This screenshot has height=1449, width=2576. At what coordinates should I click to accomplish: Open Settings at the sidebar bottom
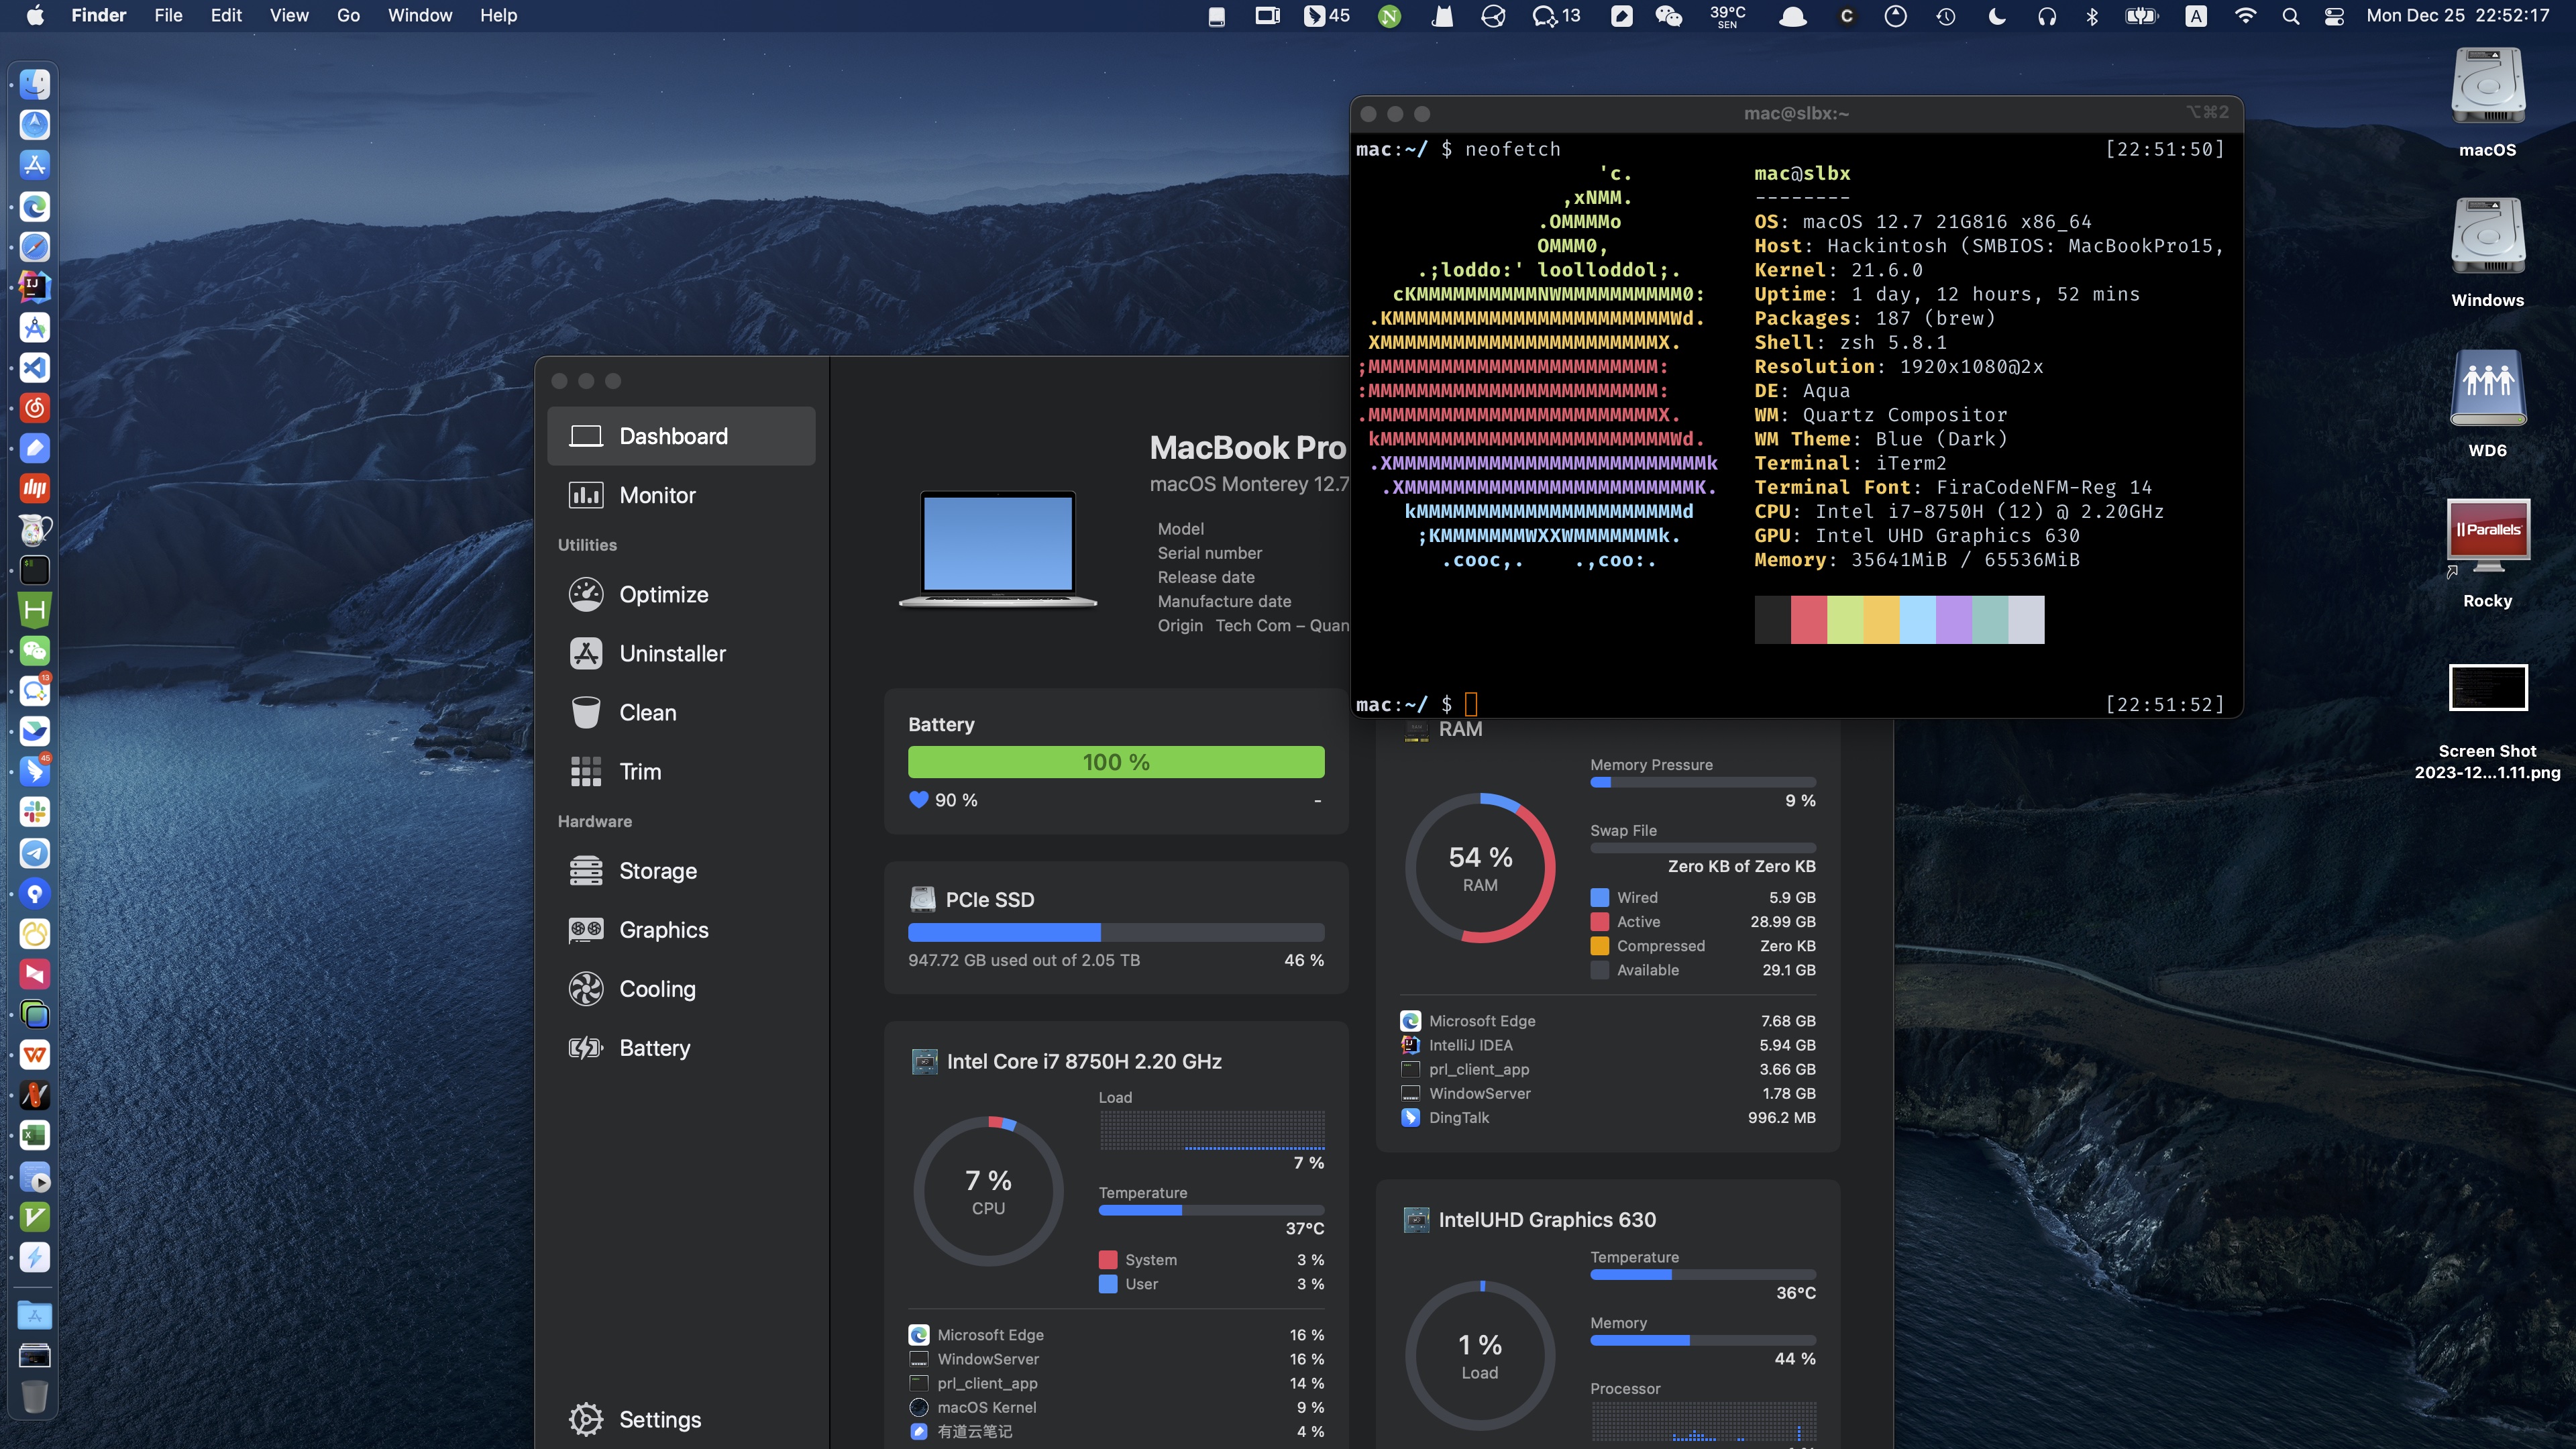[681, 1419]
